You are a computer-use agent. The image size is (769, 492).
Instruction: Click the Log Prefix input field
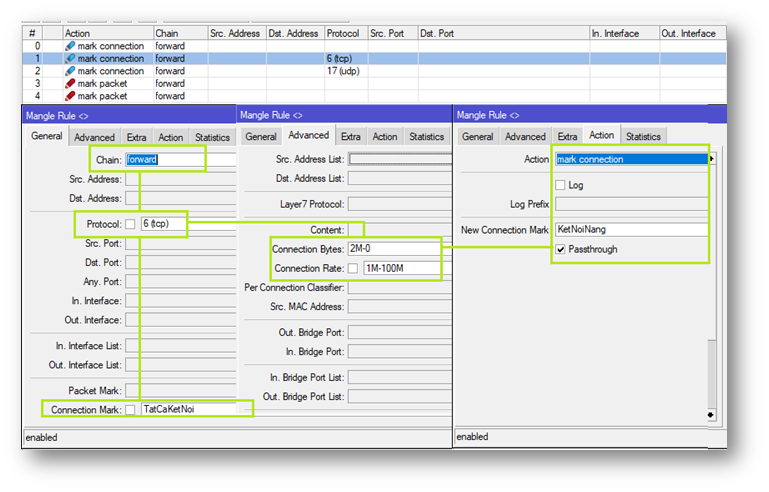632,204
